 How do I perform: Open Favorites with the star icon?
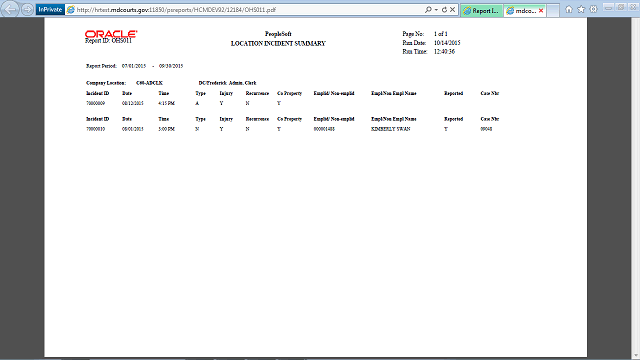click(581, 9)
